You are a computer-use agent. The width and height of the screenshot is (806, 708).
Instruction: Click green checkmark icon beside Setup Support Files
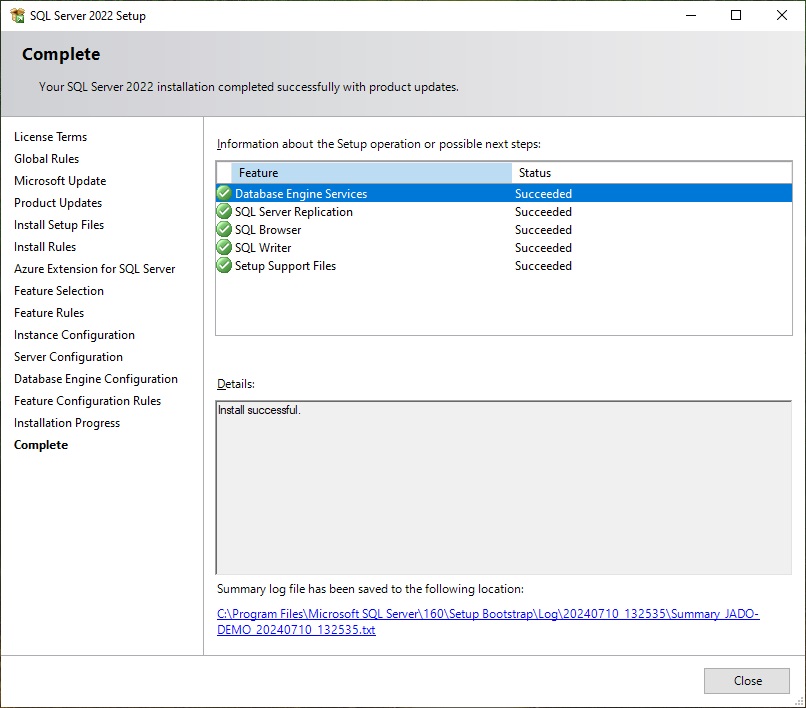pyautogui.click(x=224, y=265)
